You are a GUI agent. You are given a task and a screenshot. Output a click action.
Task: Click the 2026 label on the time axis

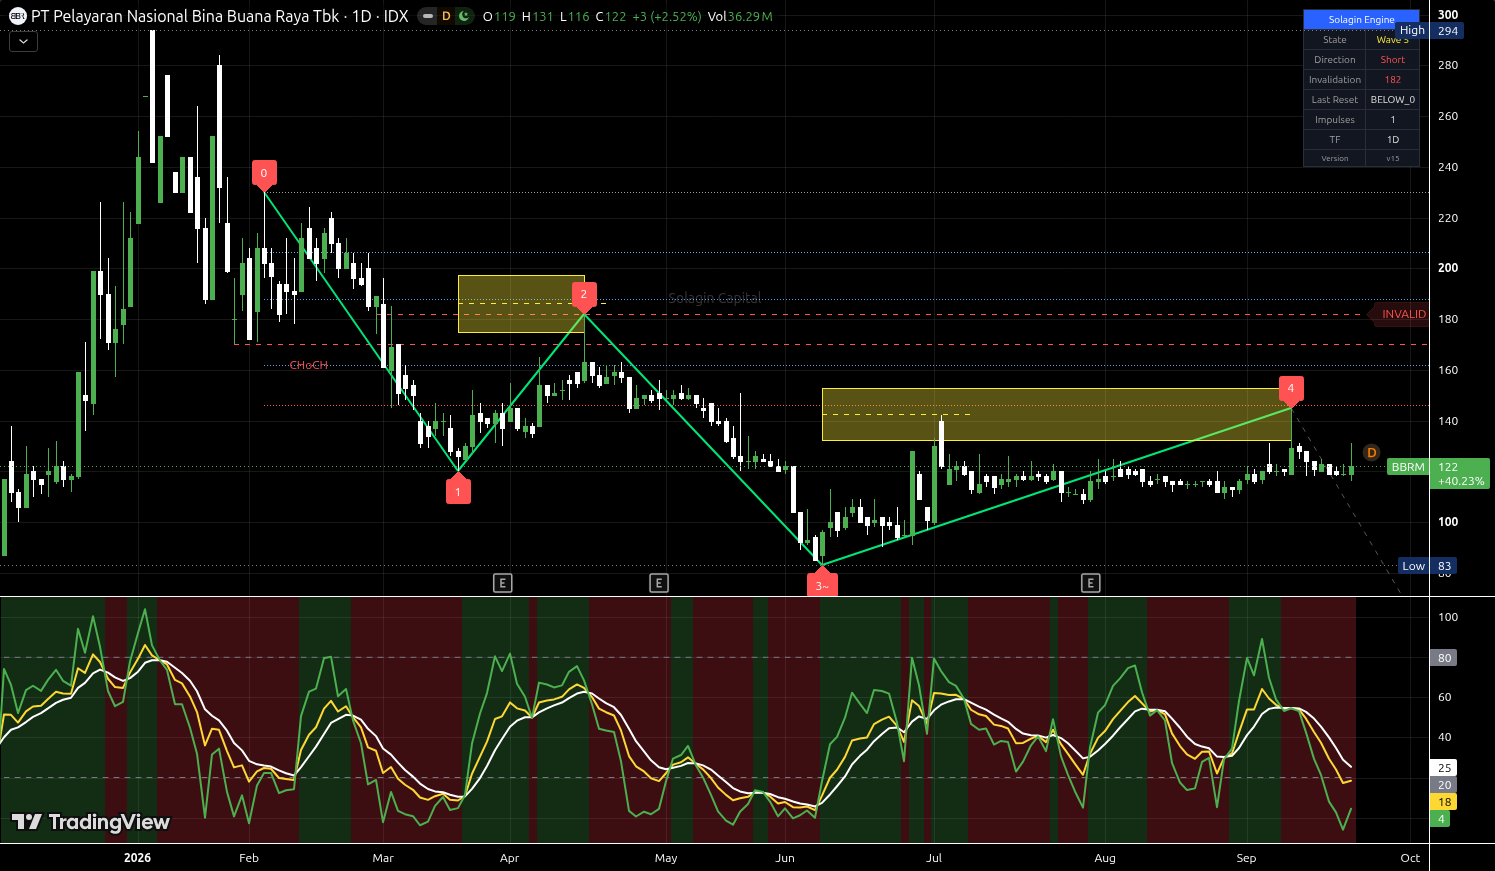click(x=137, y=858)
